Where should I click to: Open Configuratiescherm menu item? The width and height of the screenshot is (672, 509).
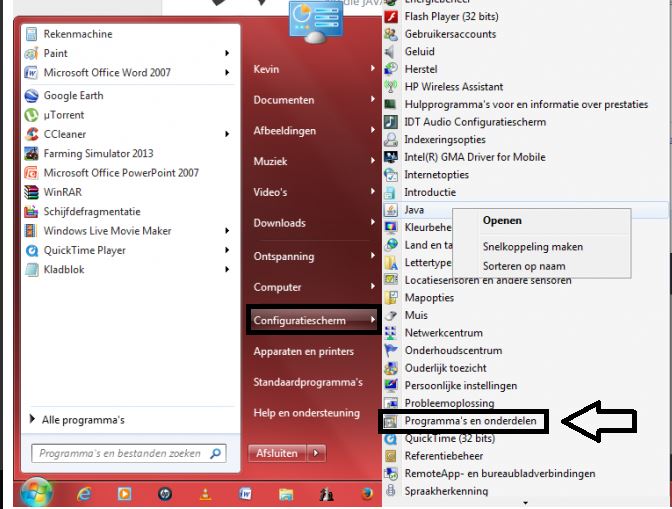coord(314,320)
